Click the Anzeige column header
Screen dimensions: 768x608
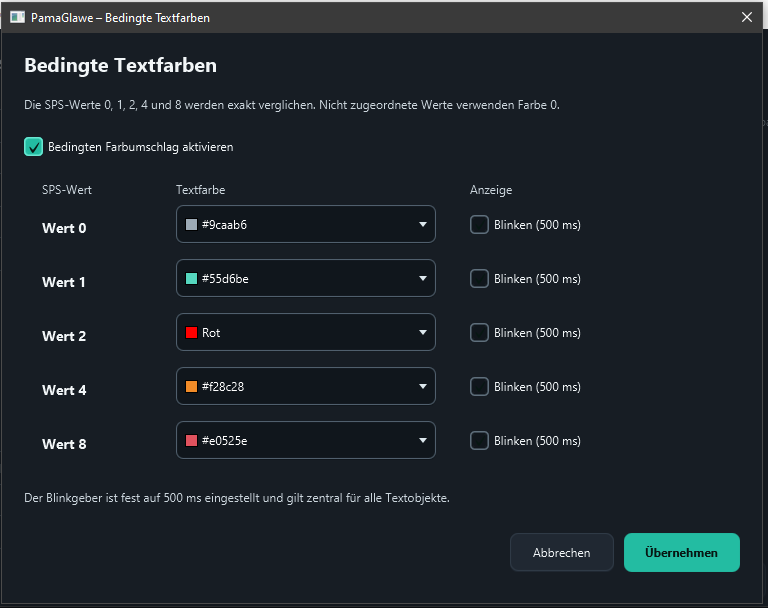tap(491, 190)
